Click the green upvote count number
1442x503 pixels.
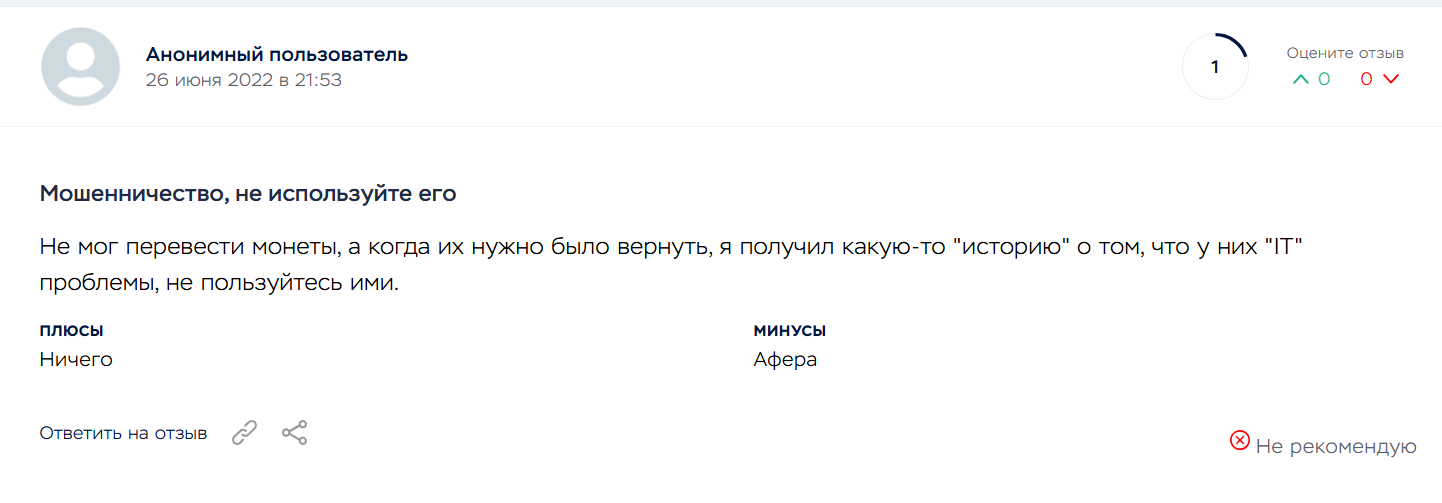(1324, 80)
